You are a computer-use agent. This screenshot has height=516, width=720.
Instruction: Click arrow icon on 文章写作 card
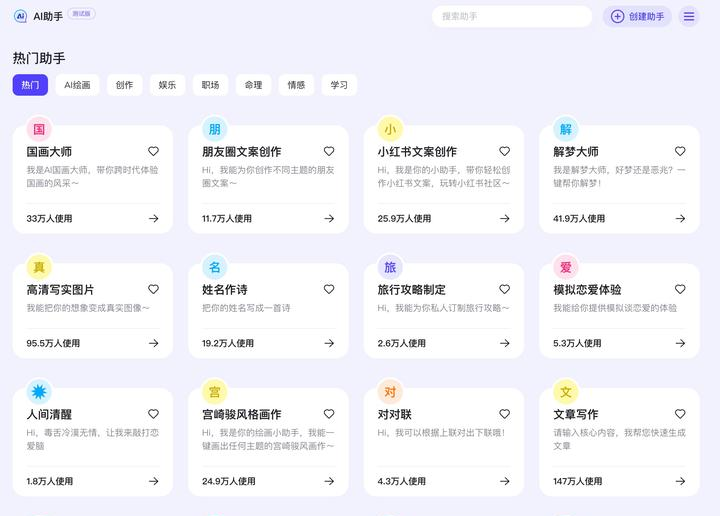(680, 481)
